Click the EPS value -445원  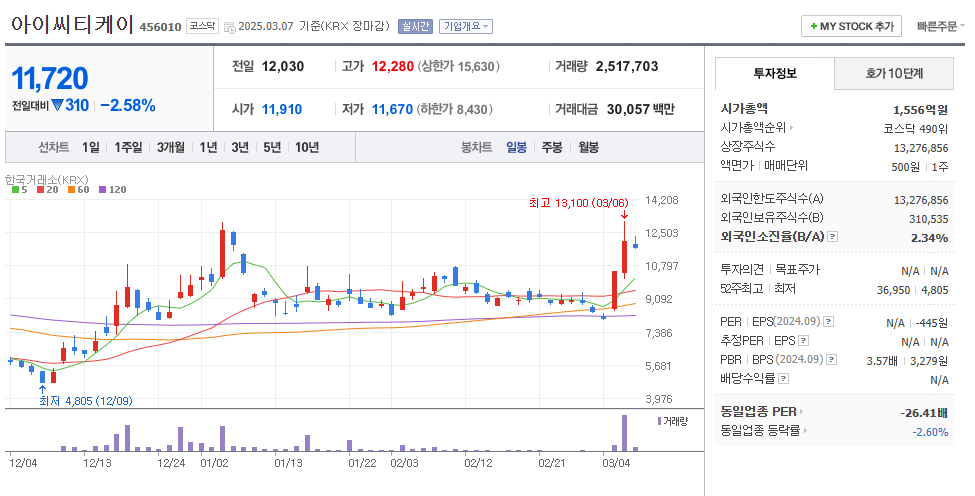point(932,323)
